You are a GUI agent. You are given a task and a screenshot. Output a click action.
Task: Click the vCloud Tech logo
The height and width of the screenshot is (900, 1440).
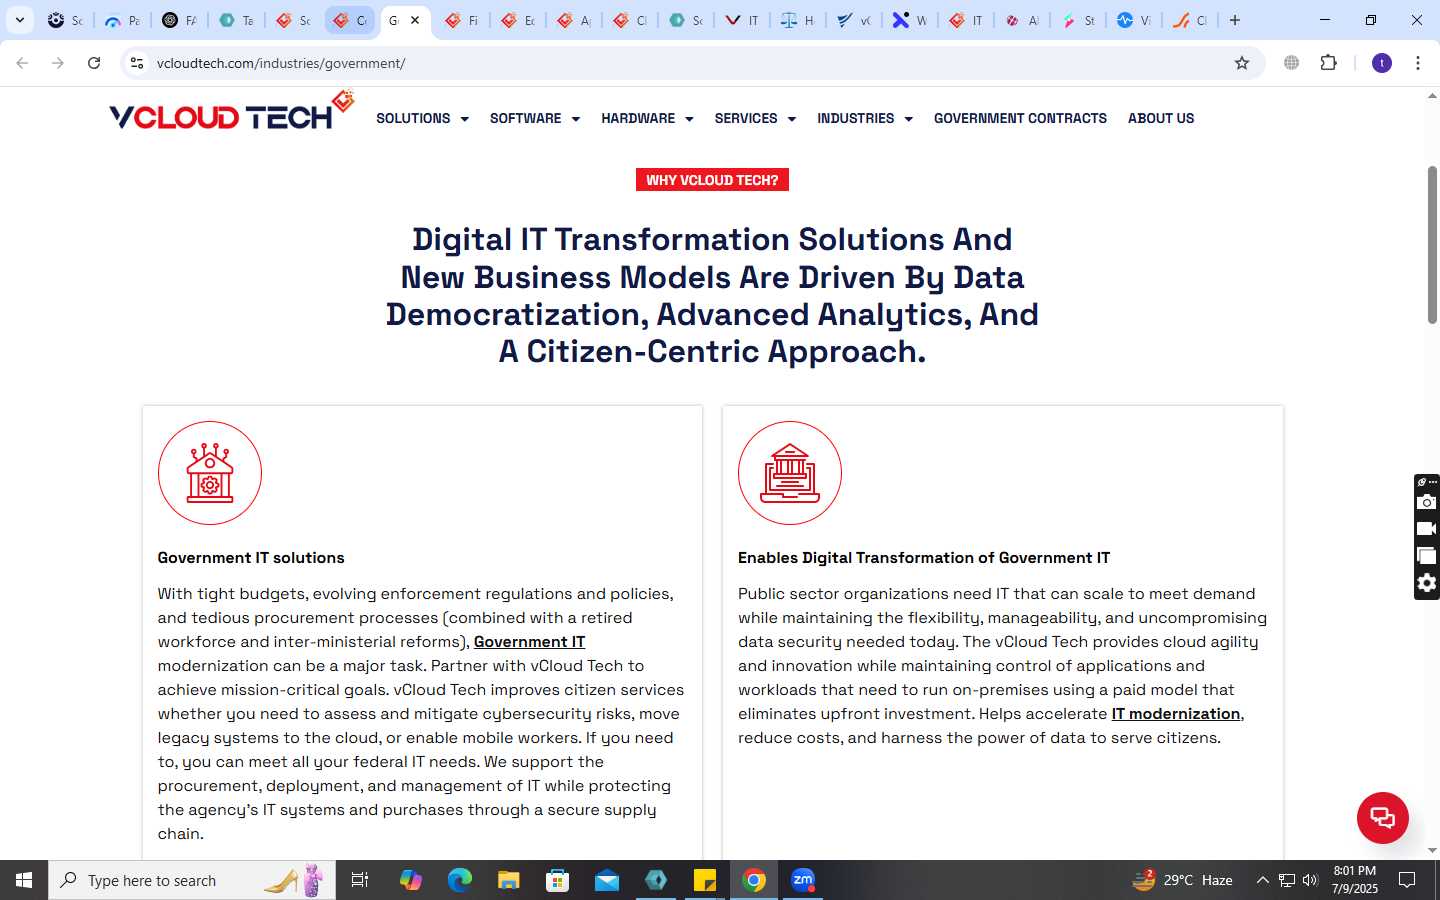[232, 112]
